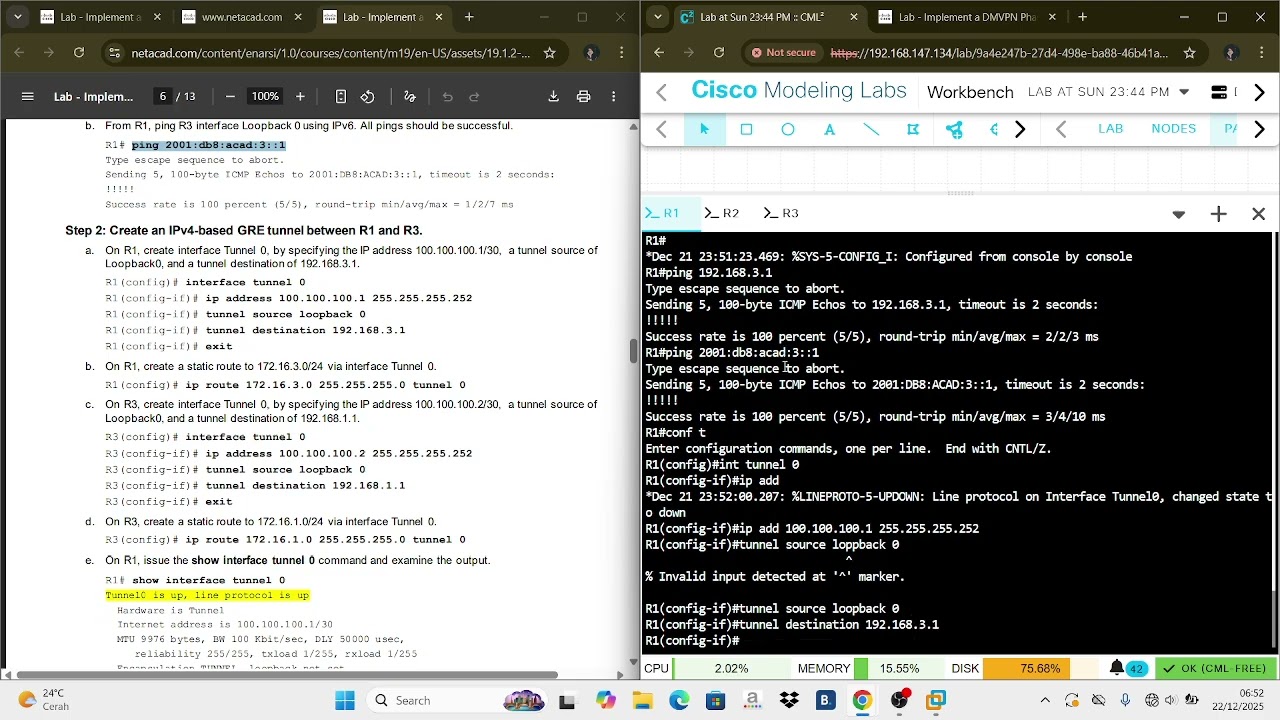Open tab search dropdown in netacad window
Image resolution: width=1280 pixels, height=720 pixels.
[18, 17]
